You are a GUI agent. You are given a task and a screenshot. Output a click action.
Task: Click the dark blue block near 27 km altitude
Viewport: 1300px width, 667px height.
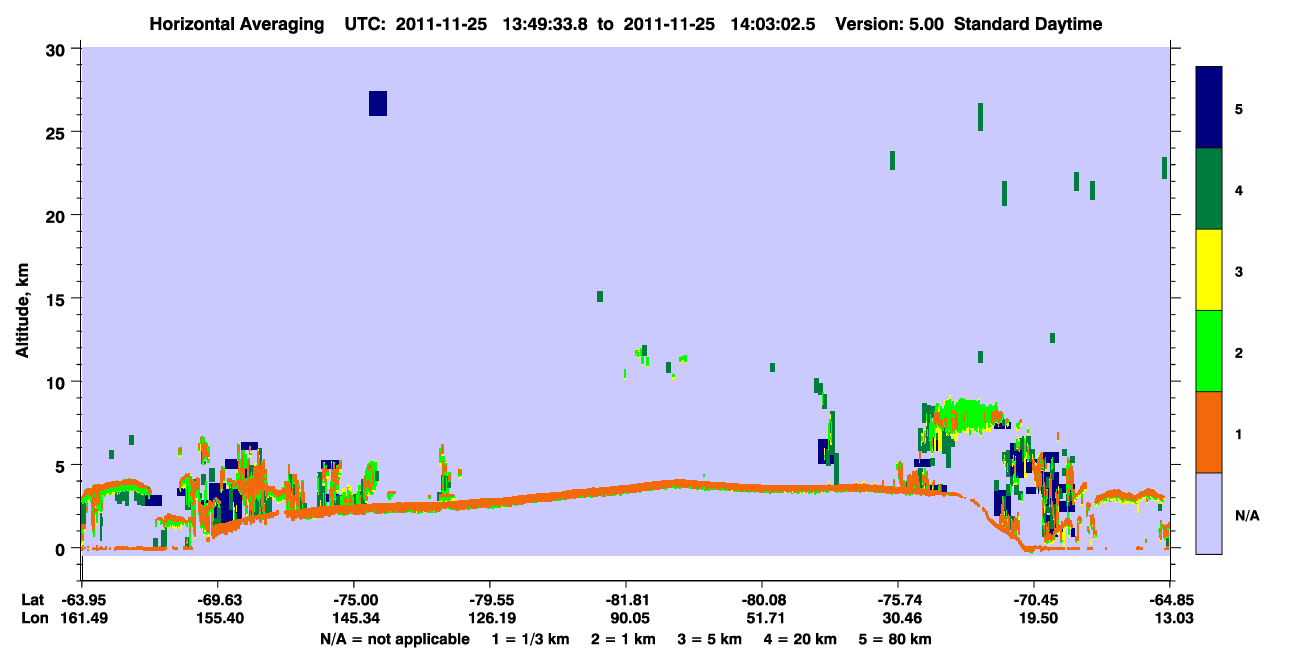378,103
